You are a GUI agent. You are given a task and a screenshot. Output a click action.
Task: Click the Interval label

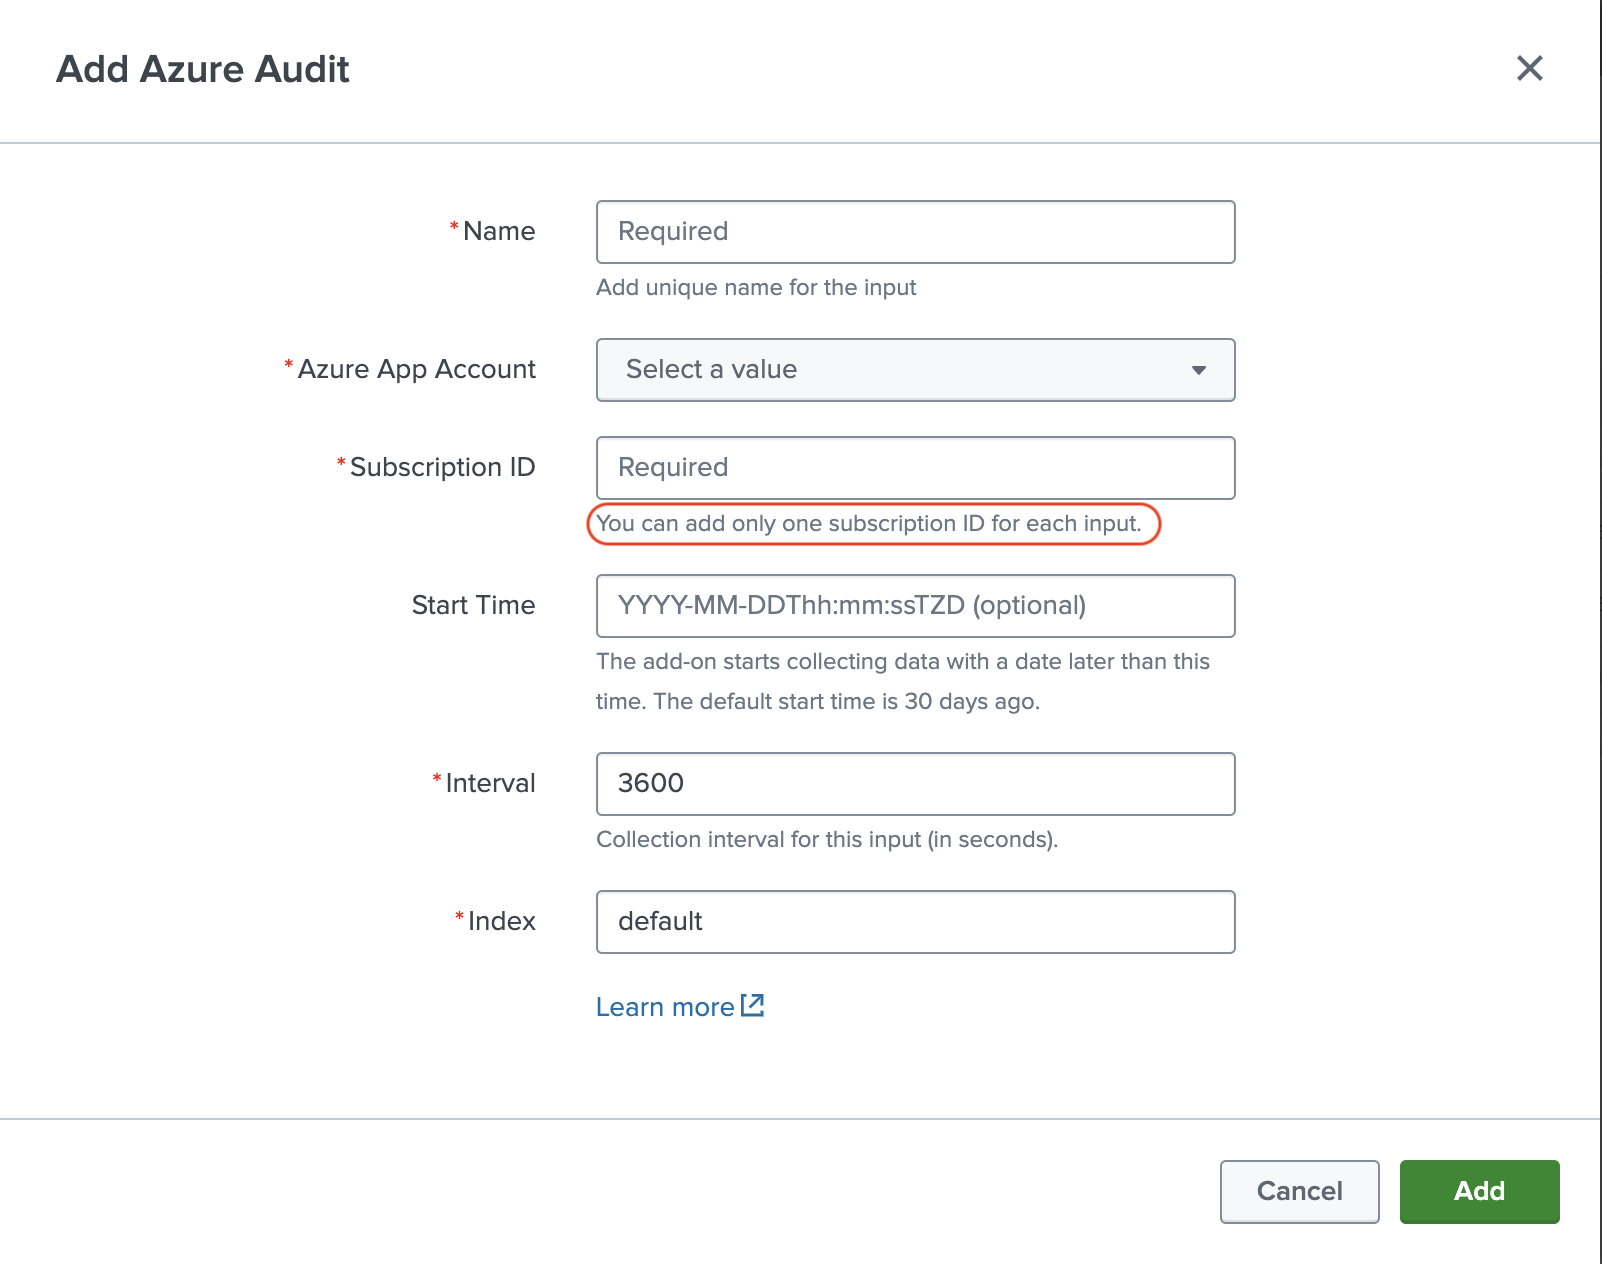click(489, 784)
